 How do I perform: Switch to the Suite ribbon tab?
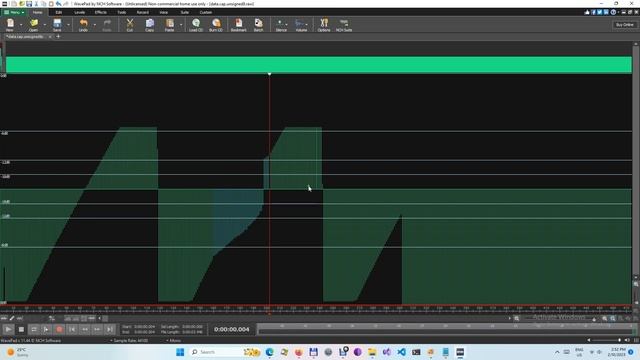click(184, 12)
